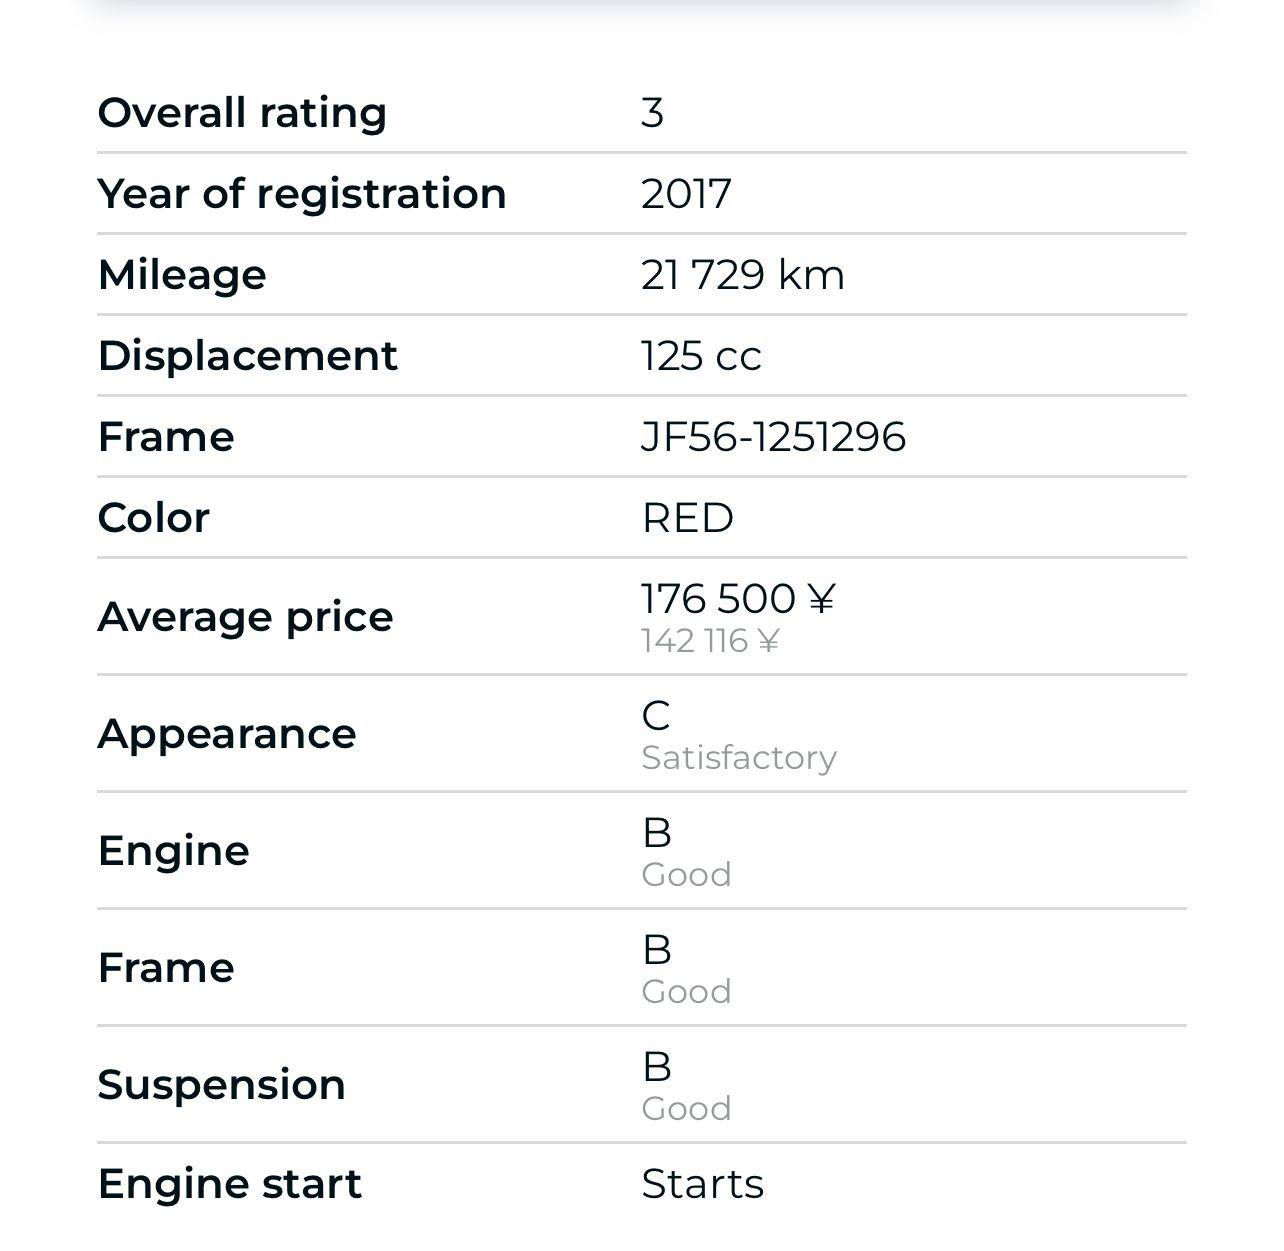Click the Appearance label

pos(227,734)
